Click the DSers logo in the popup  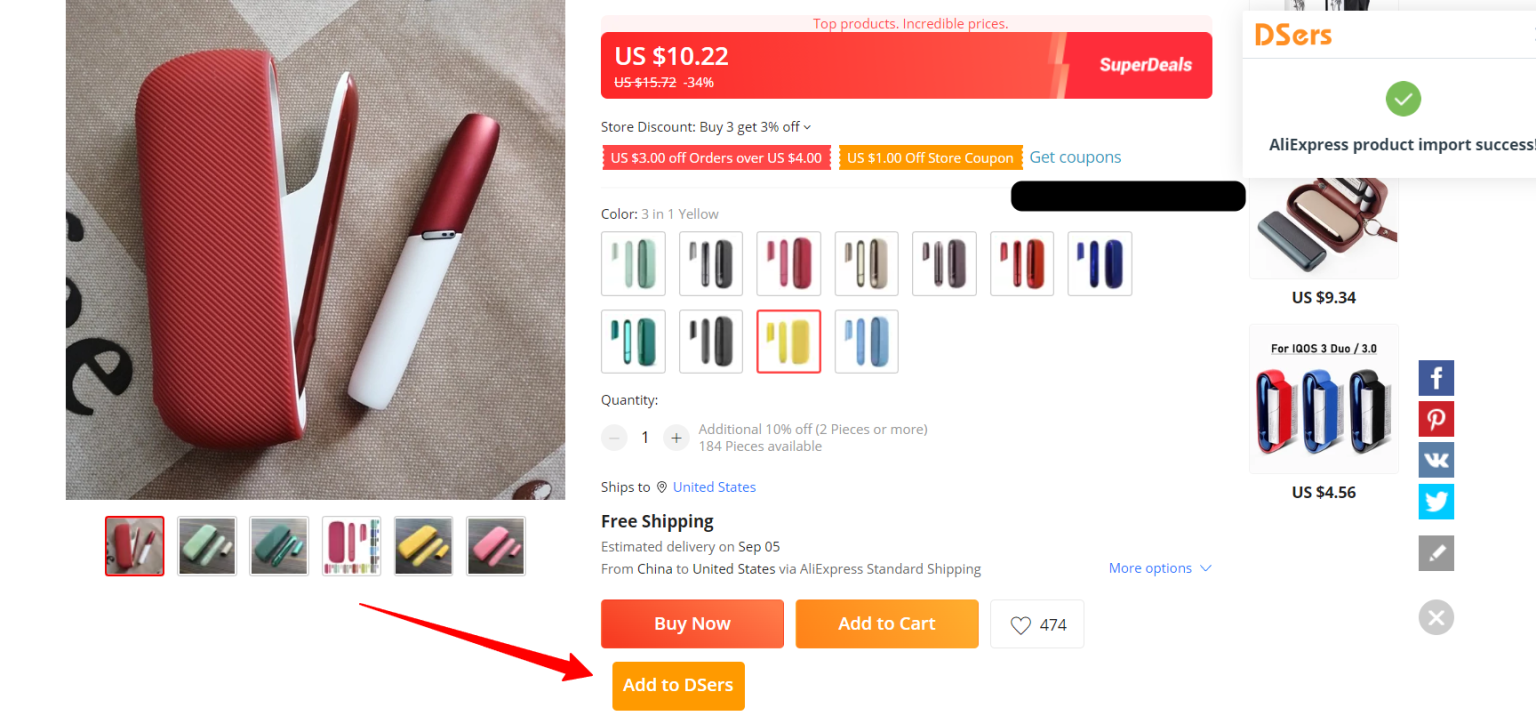tap(1292, 34)
